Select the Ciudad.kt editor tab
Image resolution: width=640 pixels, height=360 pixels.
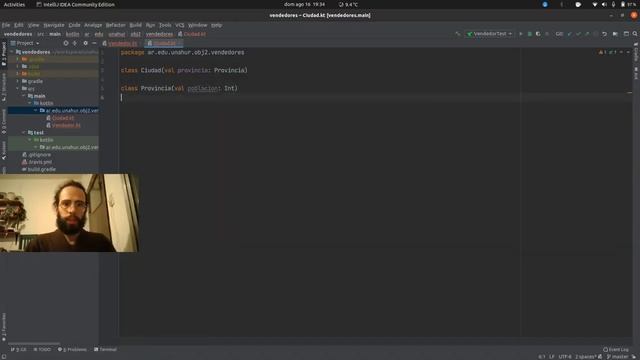pyautogui.click(x=164, y=43)
